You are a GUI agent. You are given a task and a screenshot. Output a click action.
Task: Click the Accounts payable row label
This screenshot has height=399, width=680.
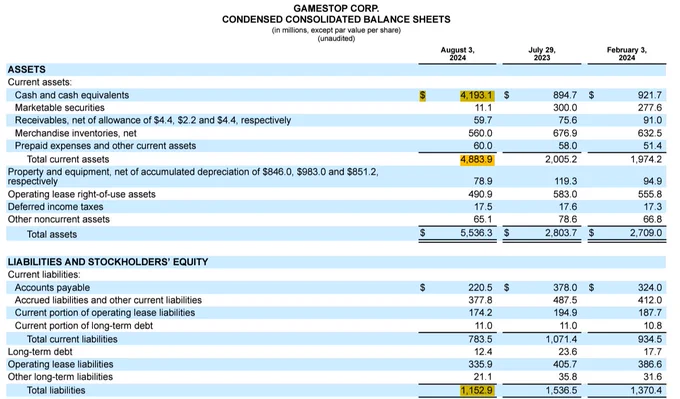52,288
